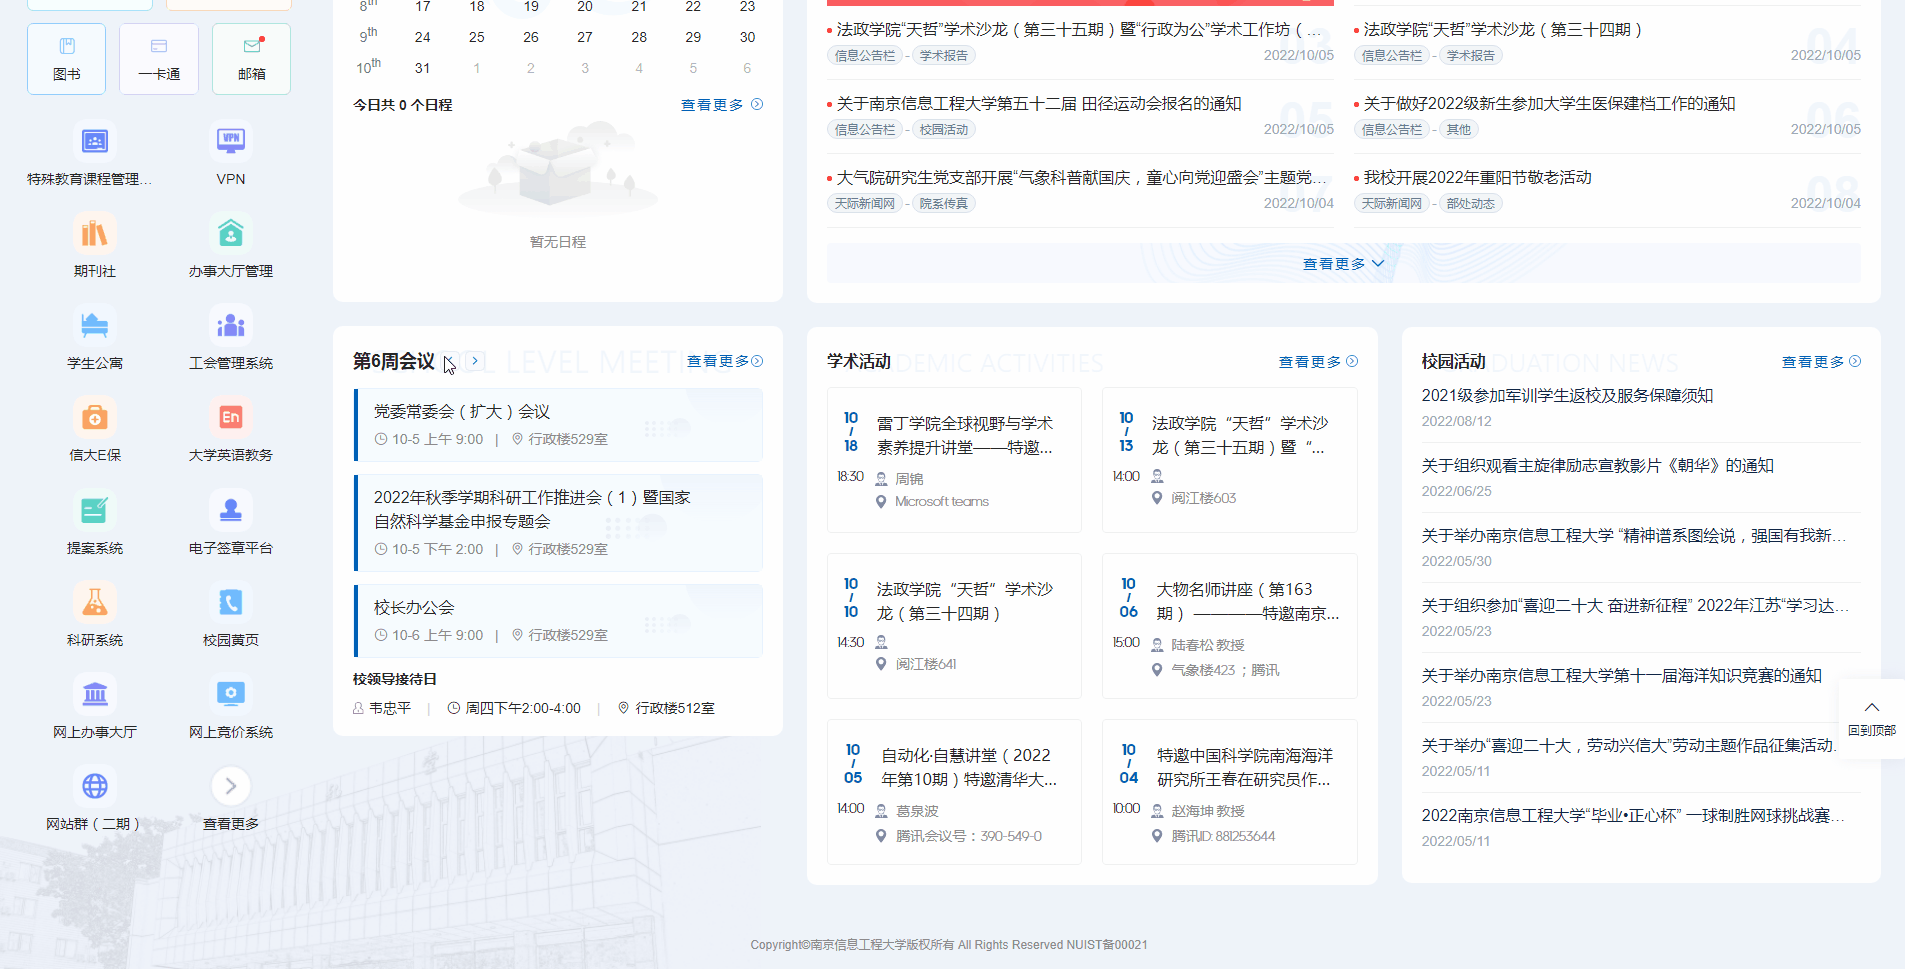1905x969 pixels.
Task: Click 邮箱 mailbox shortcut button
Action: click(x=251, y=59)
